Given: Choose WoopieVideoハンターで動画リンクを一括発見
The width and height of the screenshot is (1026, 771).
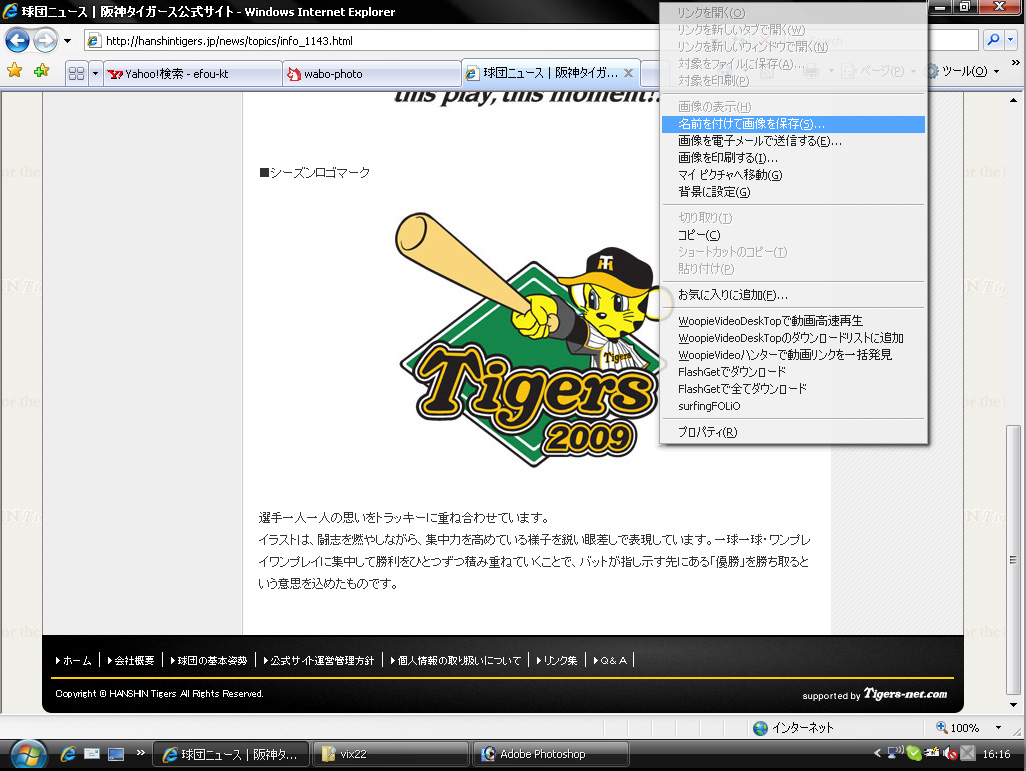Looking at the screenshot, I should (793, 355).
